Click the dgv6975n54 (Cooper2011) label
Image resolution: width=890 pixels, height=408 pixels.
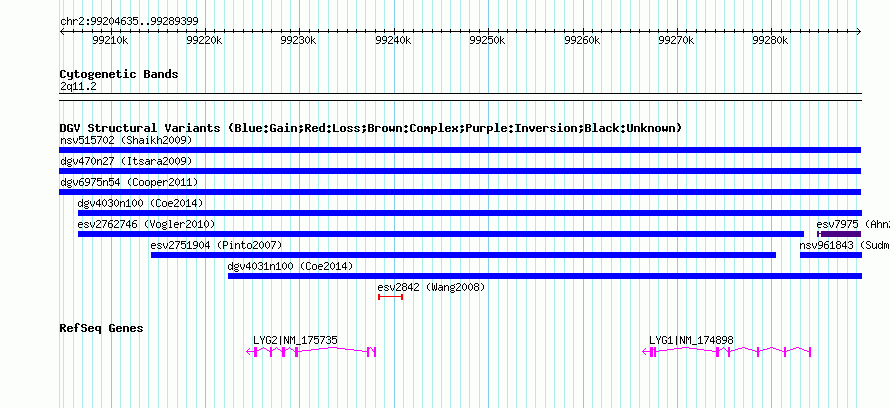pos(129,182)
